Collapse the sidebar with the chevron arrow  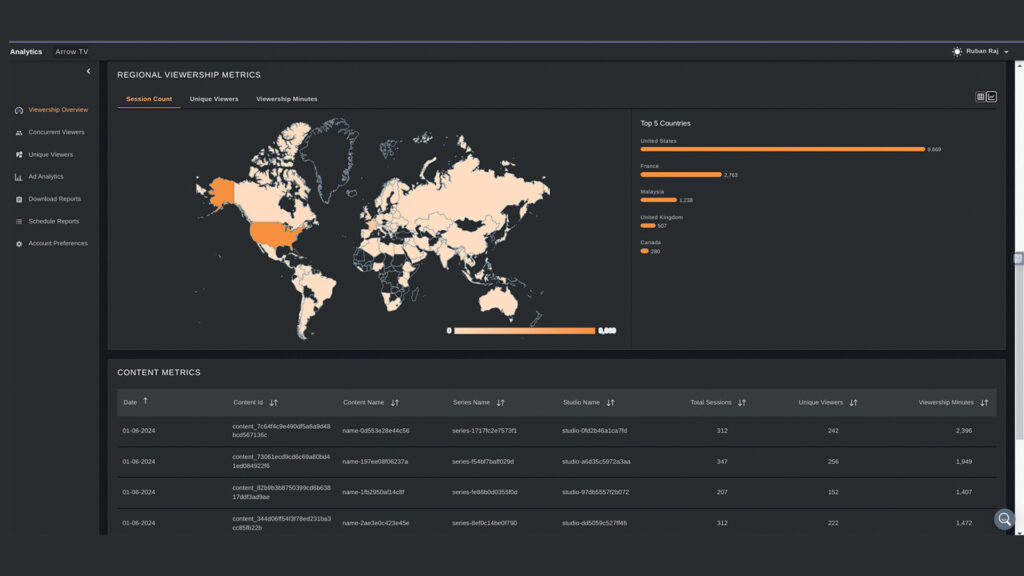tap(88, 71)
